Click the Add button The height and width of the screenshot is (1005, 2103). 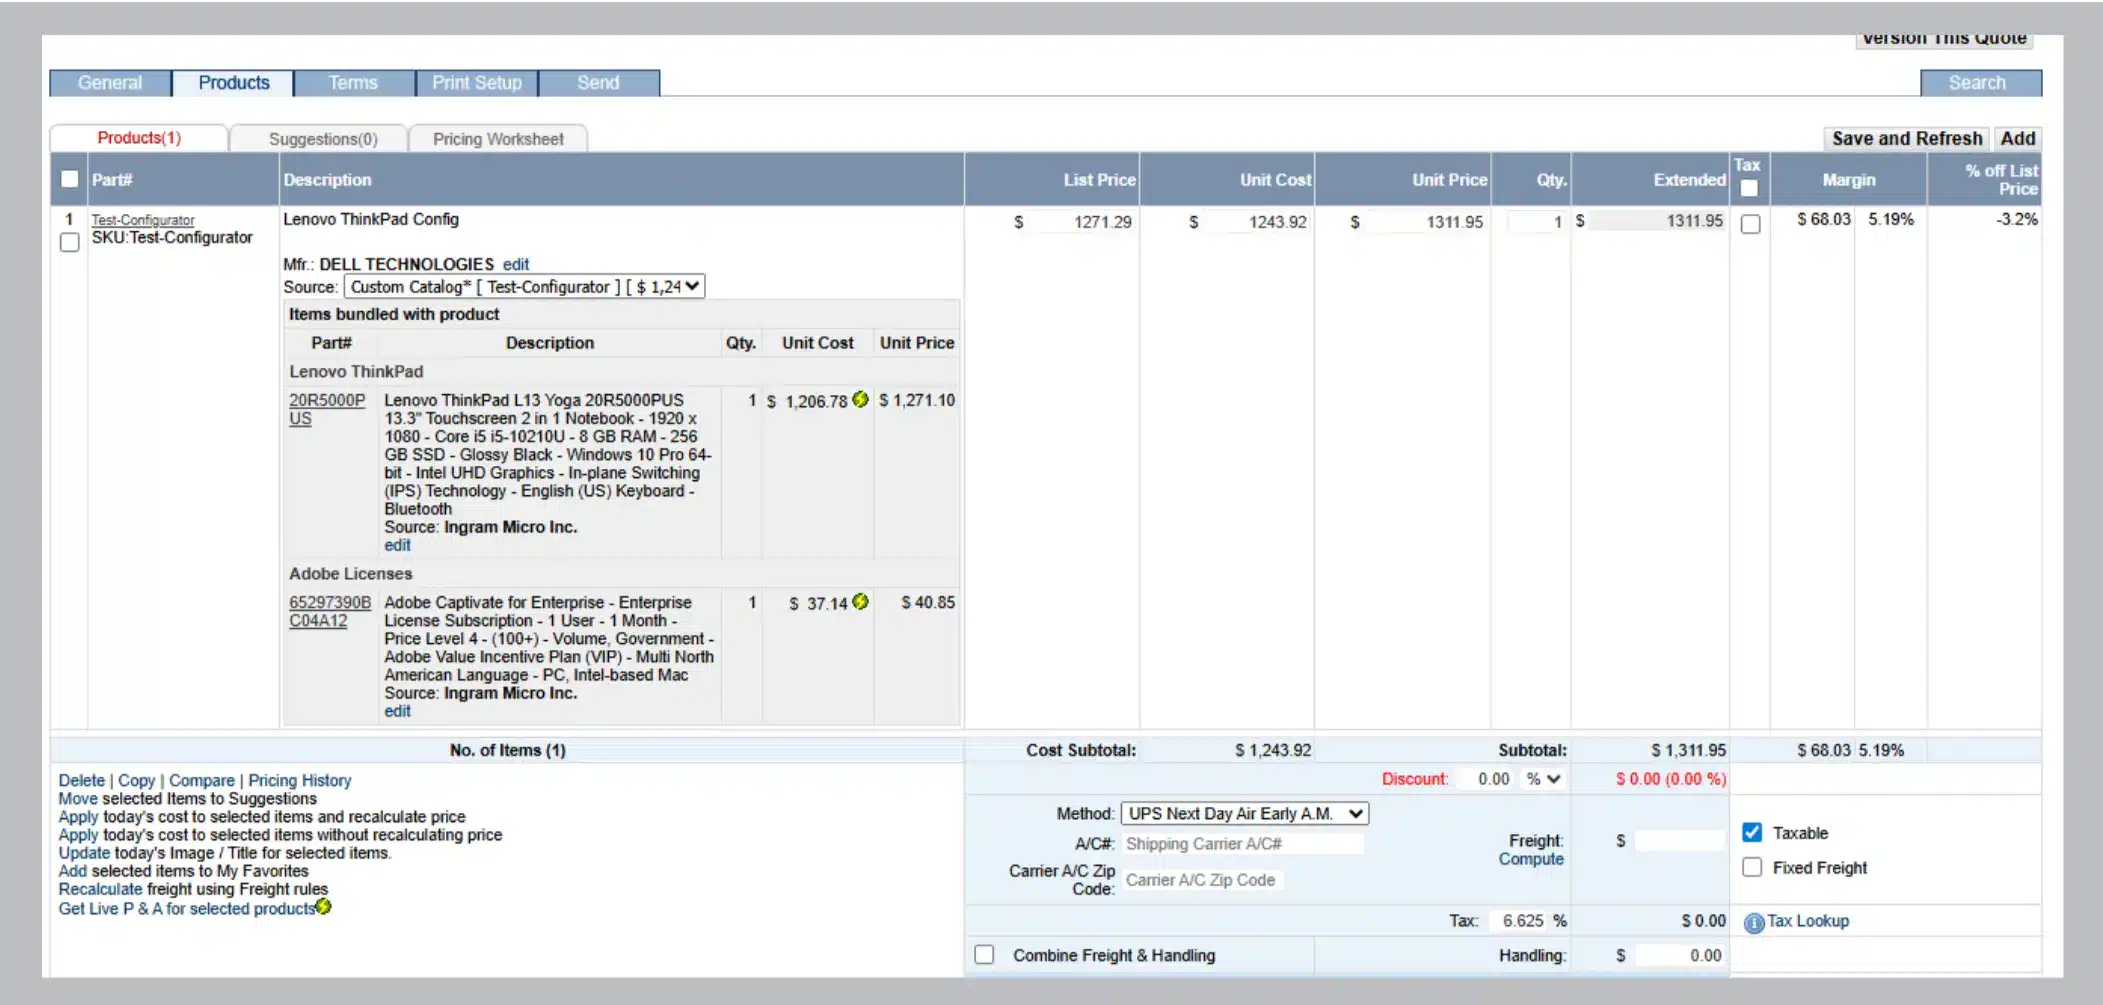(x=2017, y=139)
